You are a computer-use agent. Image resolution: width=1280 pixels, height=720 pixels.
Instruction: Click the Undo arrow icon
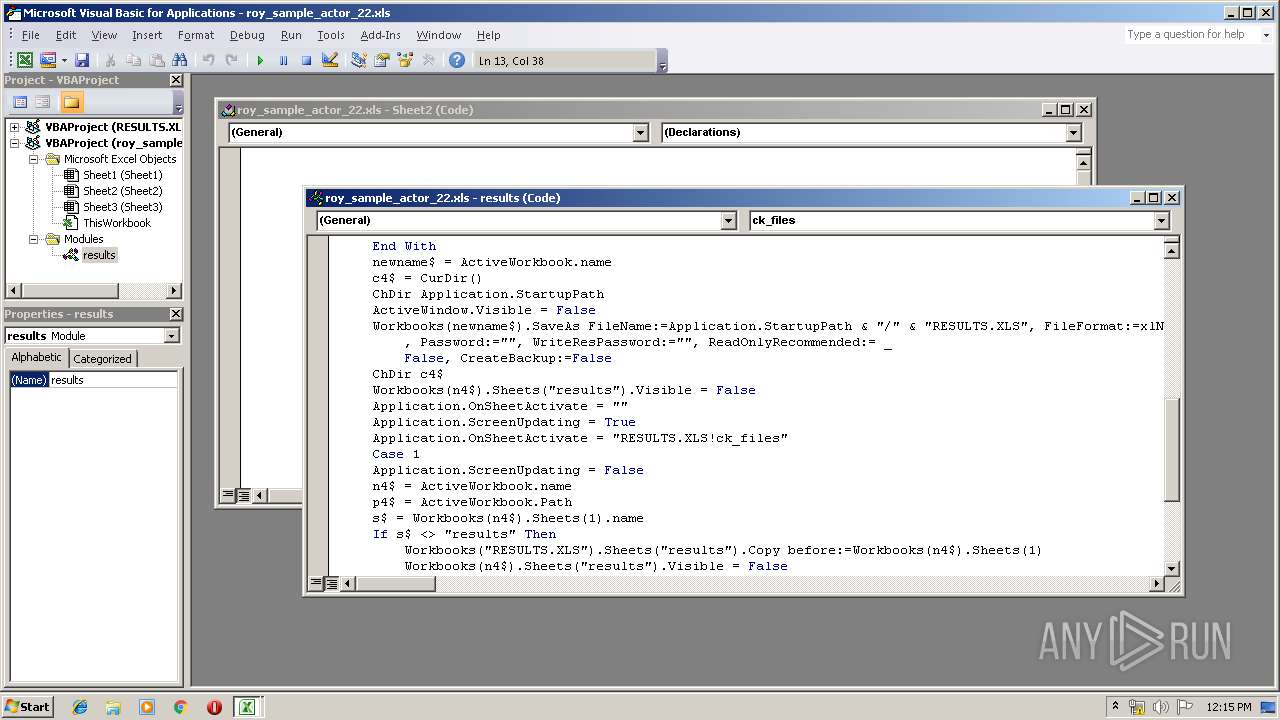click(x=208, y=60)
